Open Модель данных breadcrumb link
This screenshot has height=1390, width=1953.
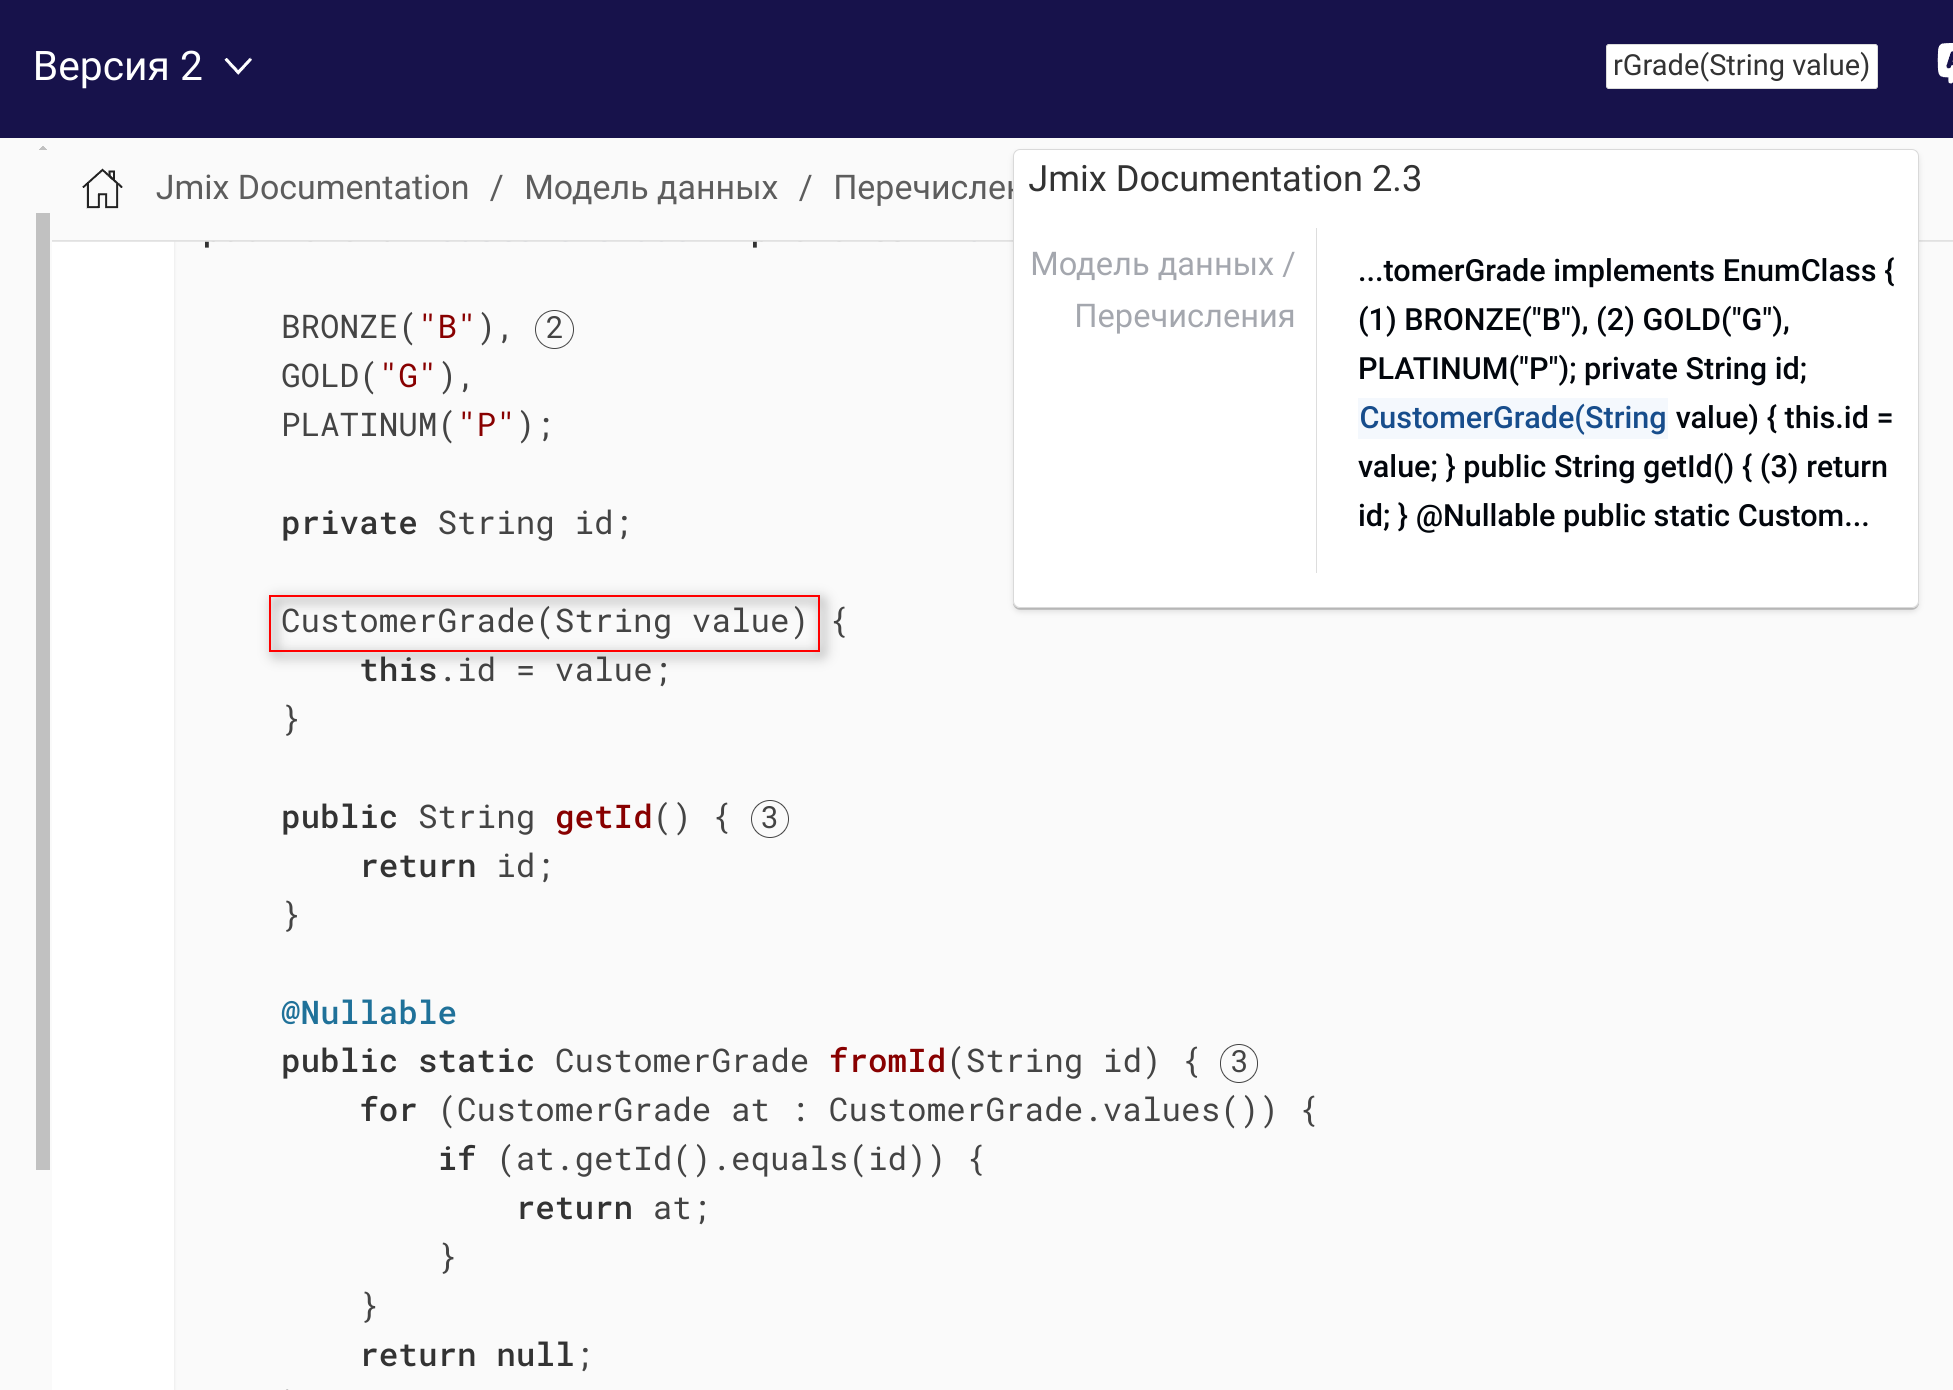651,188
